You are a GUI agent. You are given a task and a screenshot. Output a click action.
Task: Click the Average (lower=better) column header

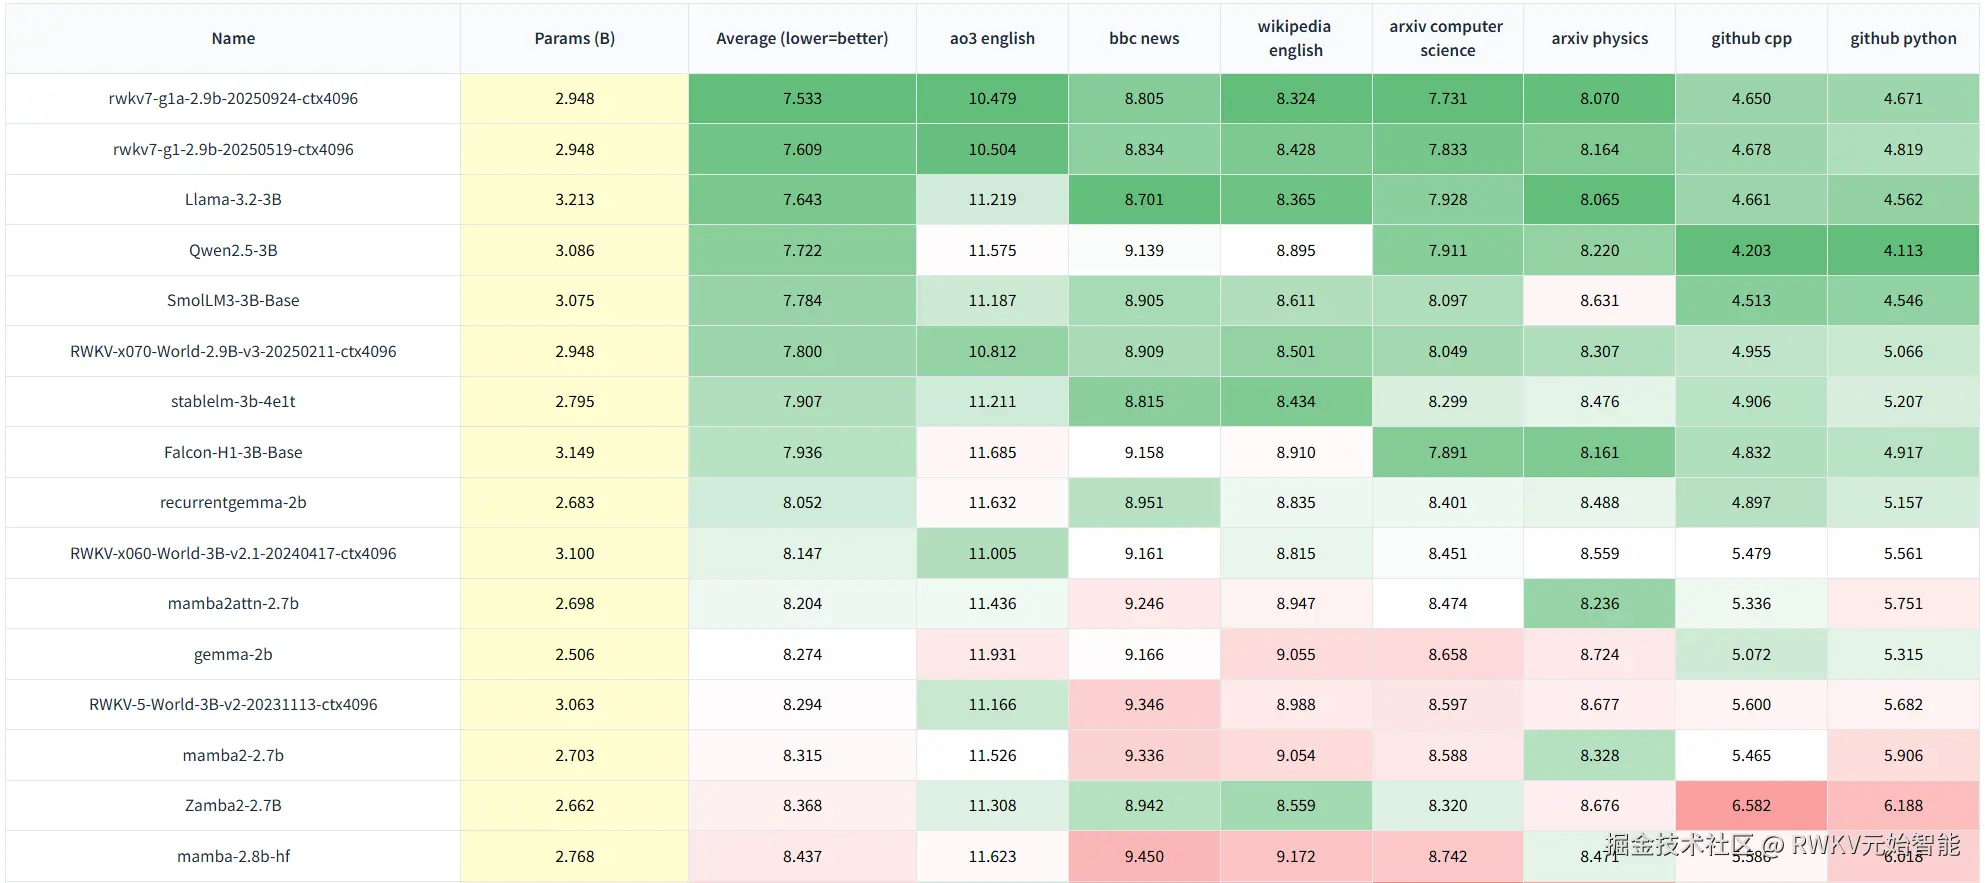[802, 39]
